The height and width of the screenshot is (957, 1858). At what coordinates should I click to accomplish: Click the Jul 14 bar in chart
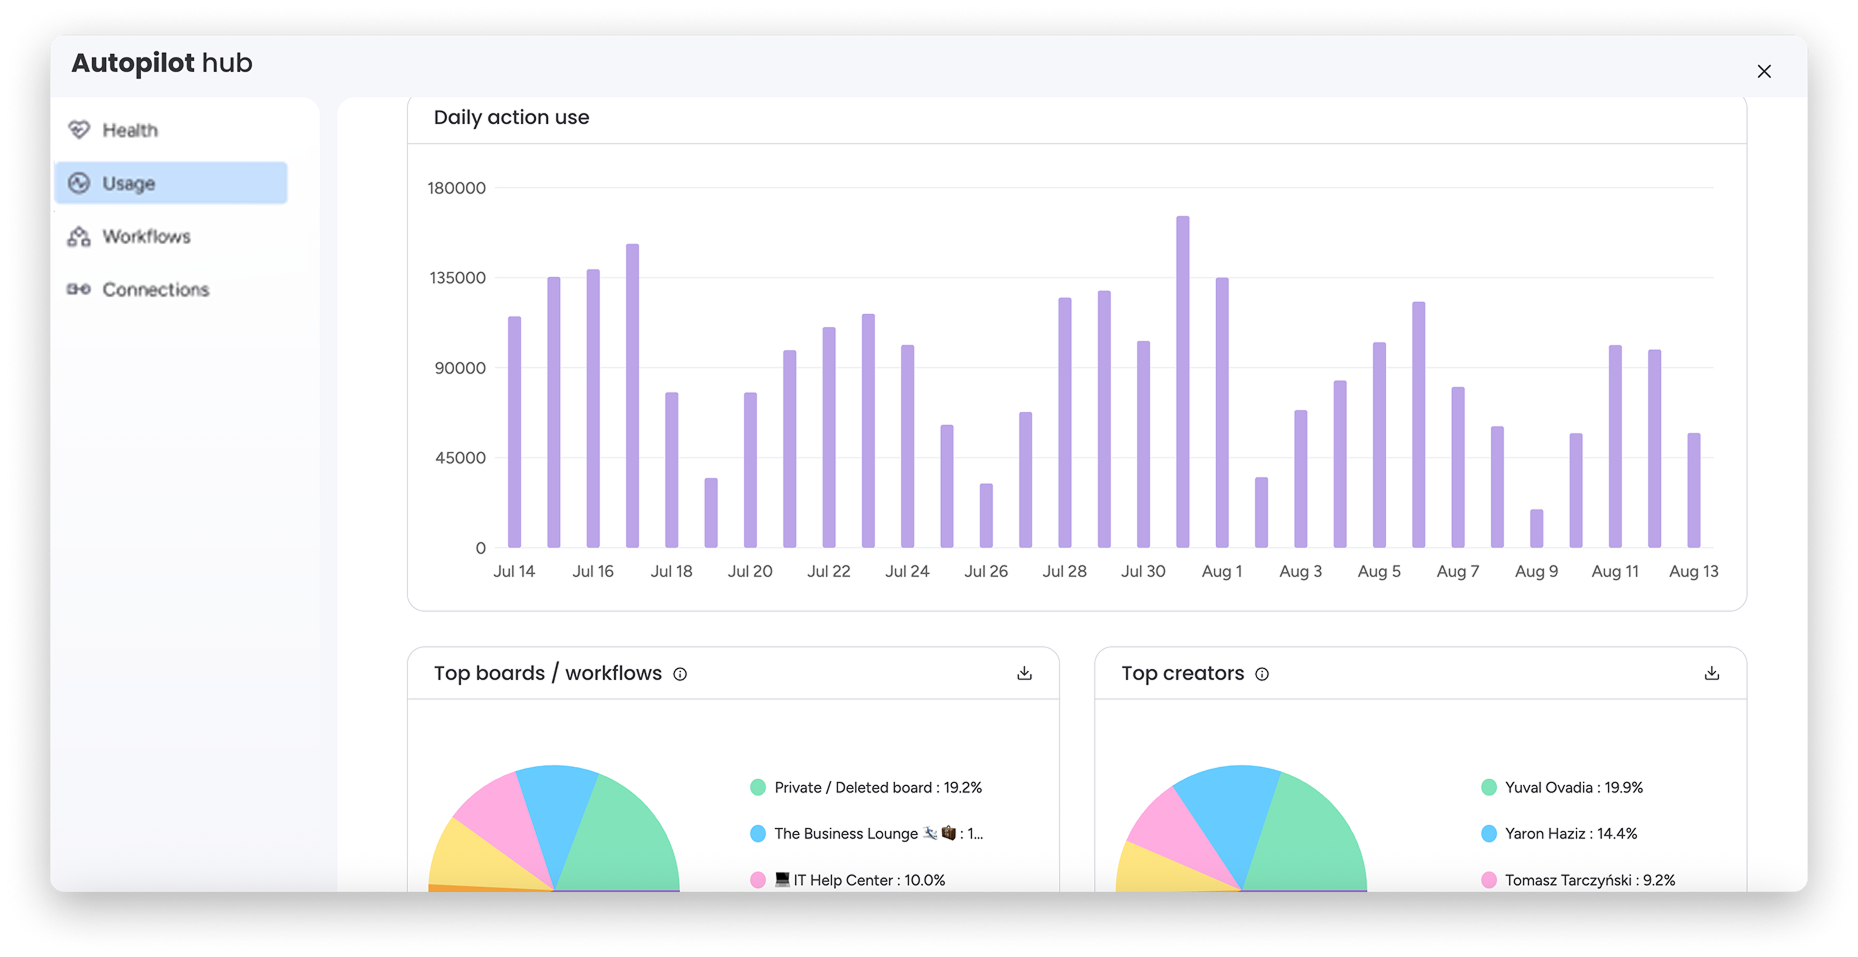coord(514,432)
